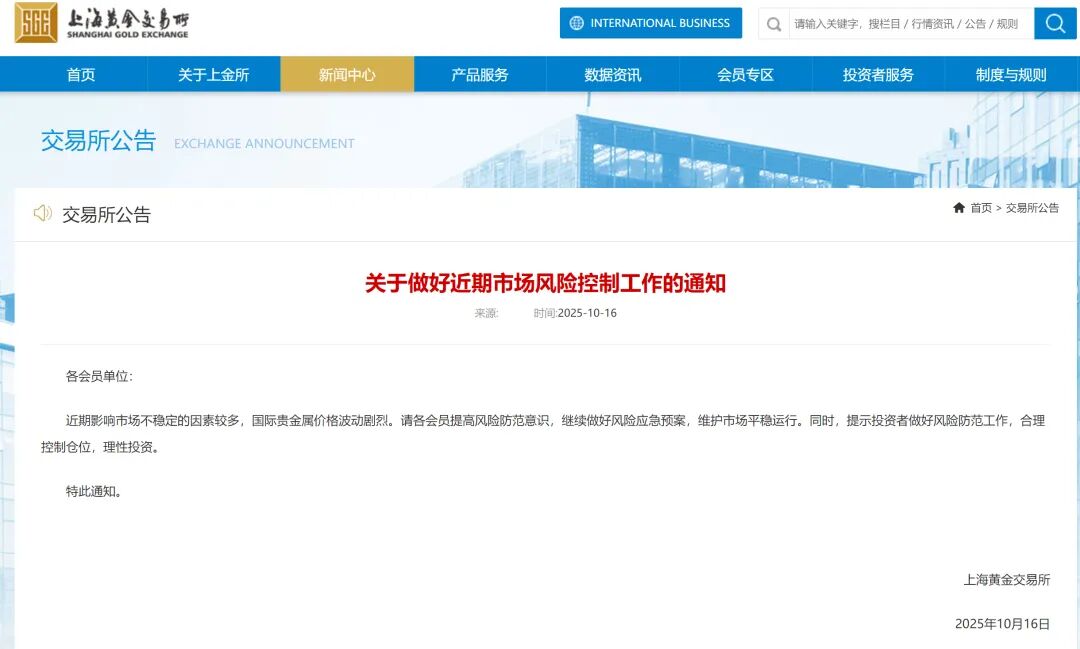
Task: Open the 会员专区 navigation menu
Action: [x=744, y=73]
